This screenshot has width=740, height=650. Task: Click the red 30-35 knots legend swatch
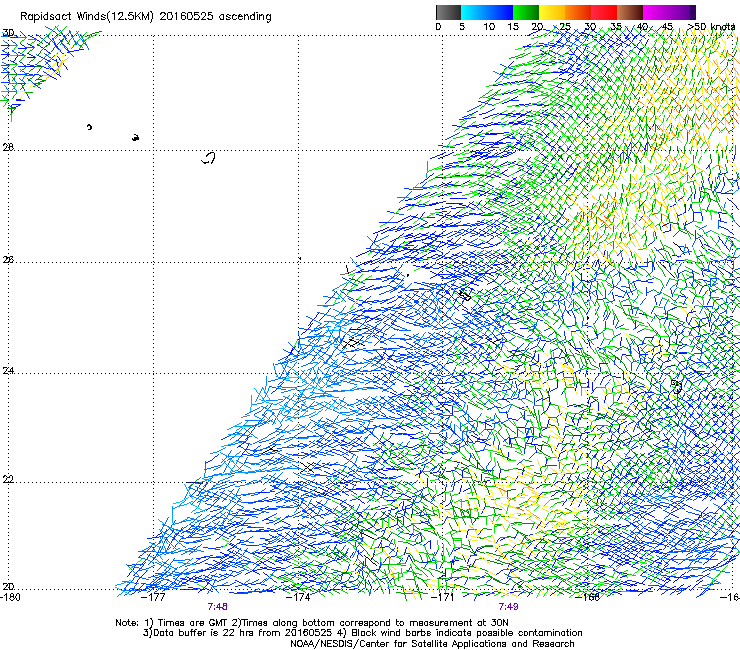pyautogui.click(x=604, y=12)
